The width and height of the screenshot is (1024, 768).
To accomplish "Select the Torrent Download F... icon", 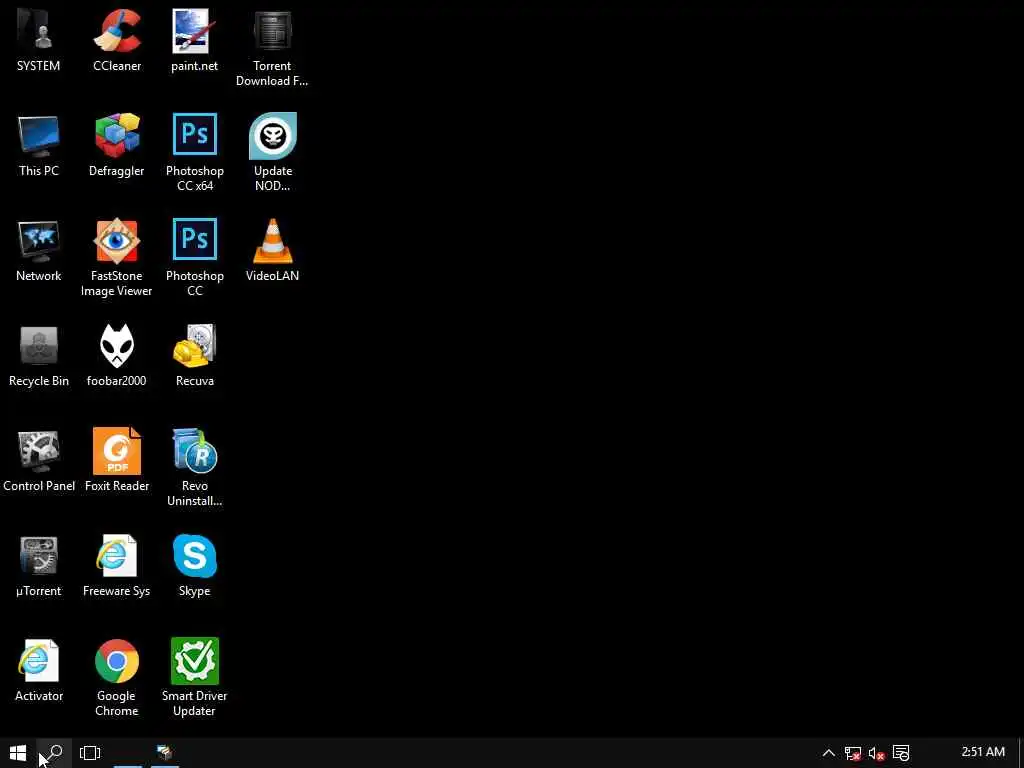I will click(272, 47).
